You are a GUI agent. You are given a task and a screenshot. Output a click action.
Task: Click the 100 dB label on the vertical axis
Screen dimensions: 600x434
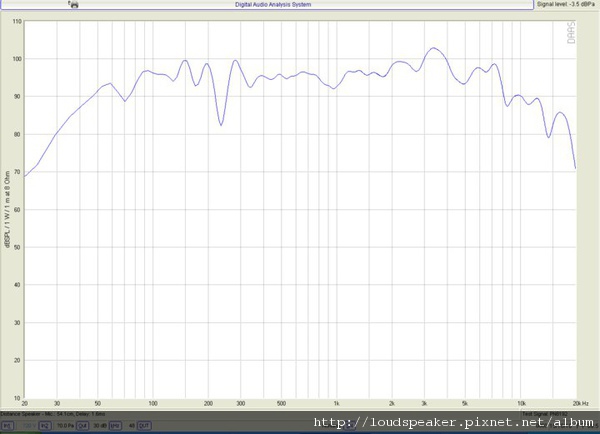point(17,59)
